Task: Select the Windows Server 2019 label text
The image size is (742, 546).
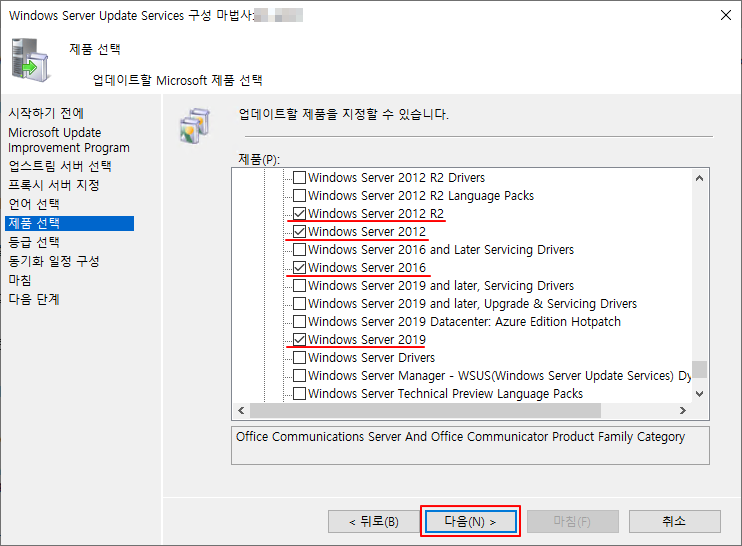Action: [x=367, y=340]
